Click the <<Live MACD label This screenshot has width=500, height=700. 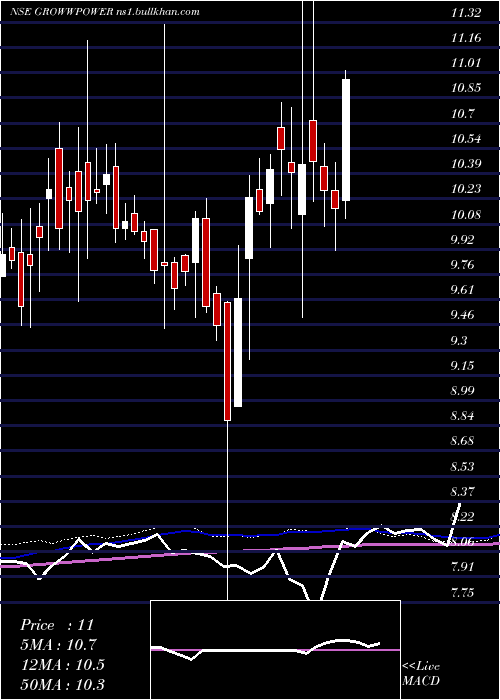421,674
